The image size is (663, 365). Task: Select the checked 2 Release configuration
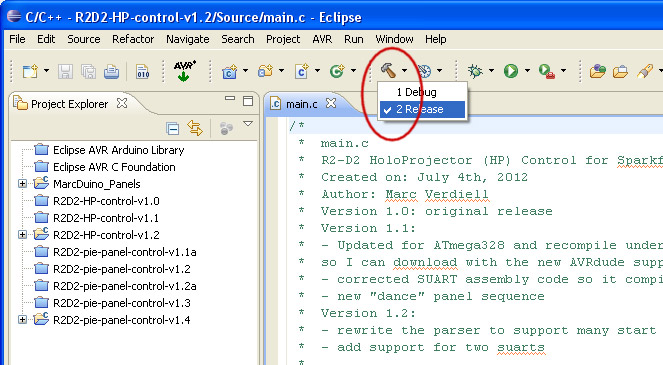422,109
